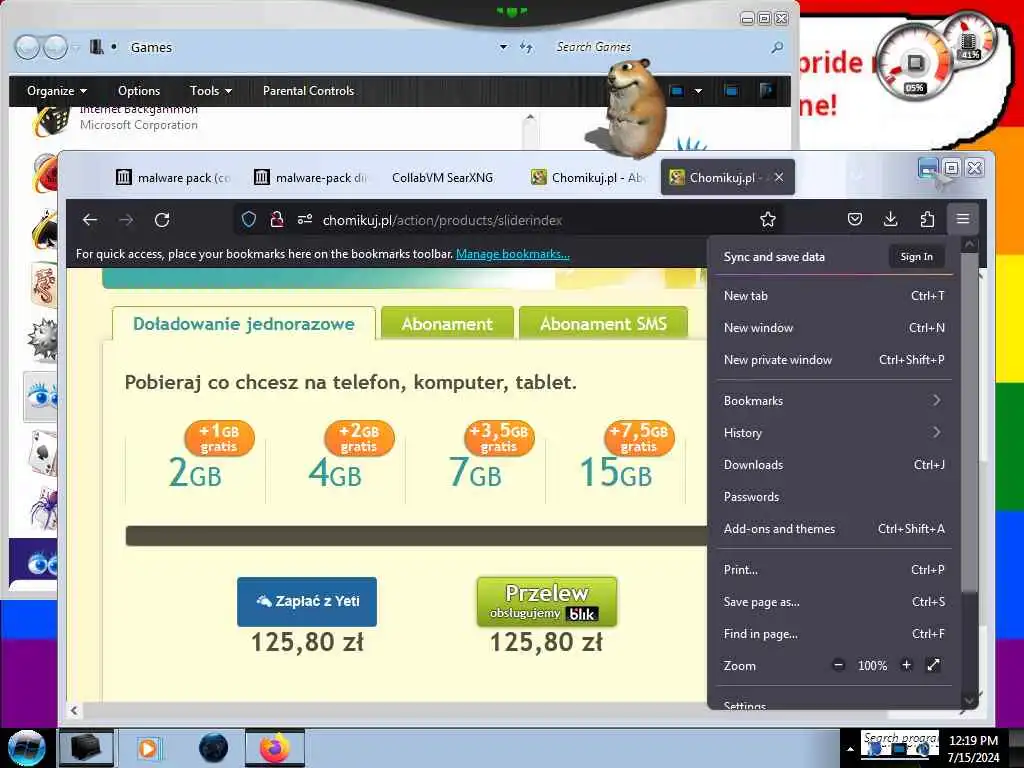Open Passwords menu entry
The image size is (1024, 768).
(834, 496)
